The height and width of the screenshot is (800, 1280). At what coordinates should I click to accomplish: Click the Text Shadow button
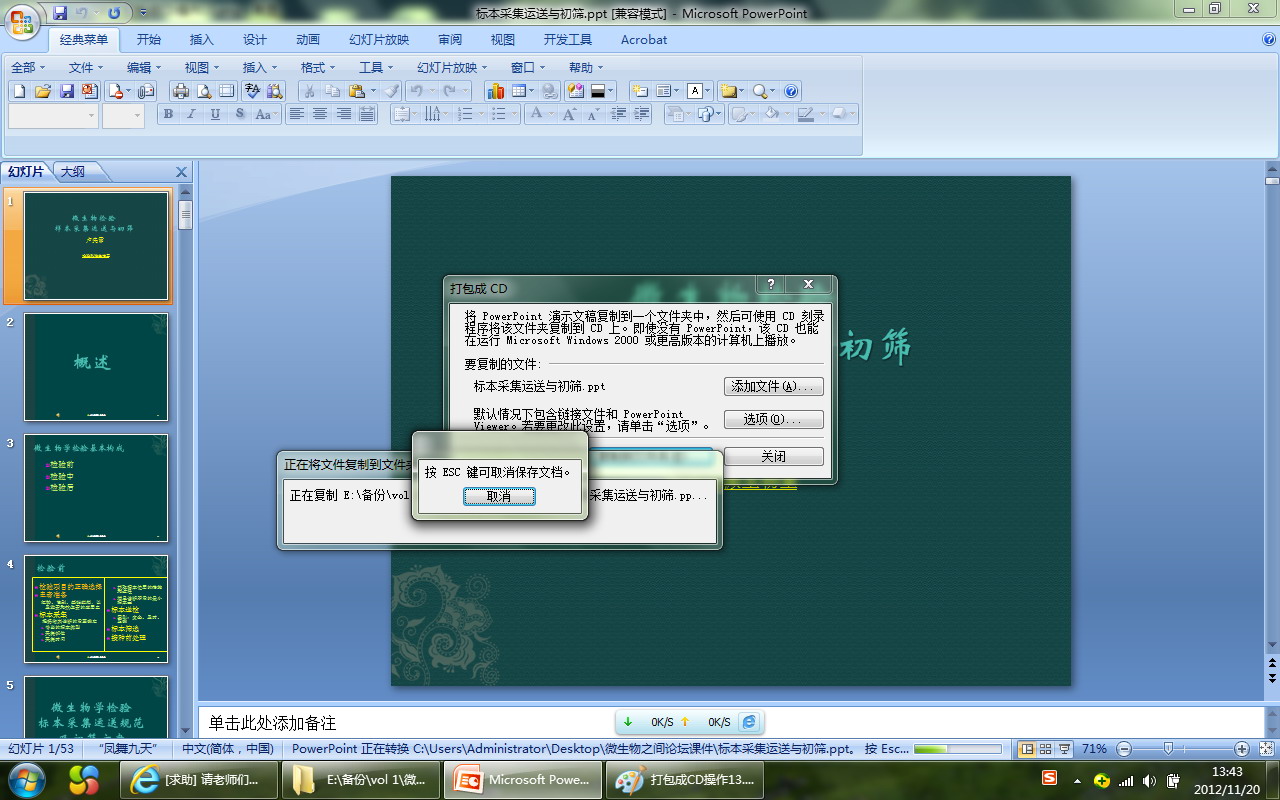coord(240,115)
